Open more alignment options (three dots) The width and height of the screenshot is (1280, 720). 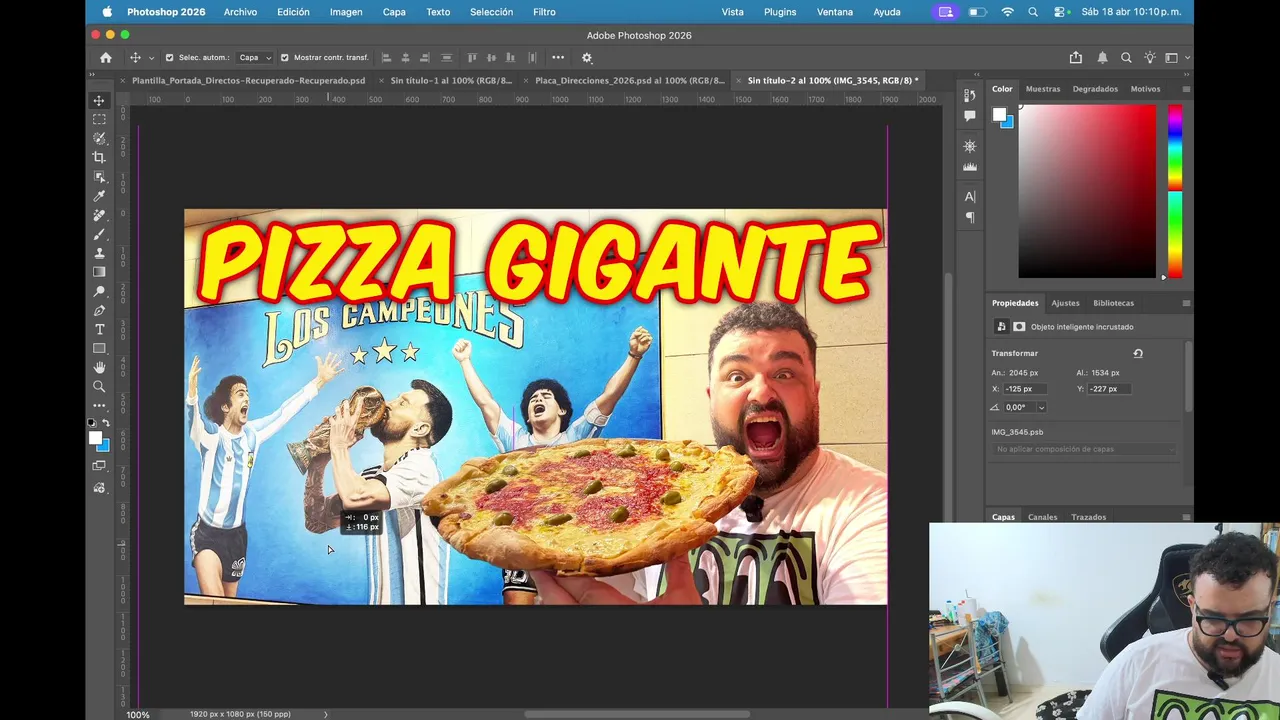(x=558, y=58)
